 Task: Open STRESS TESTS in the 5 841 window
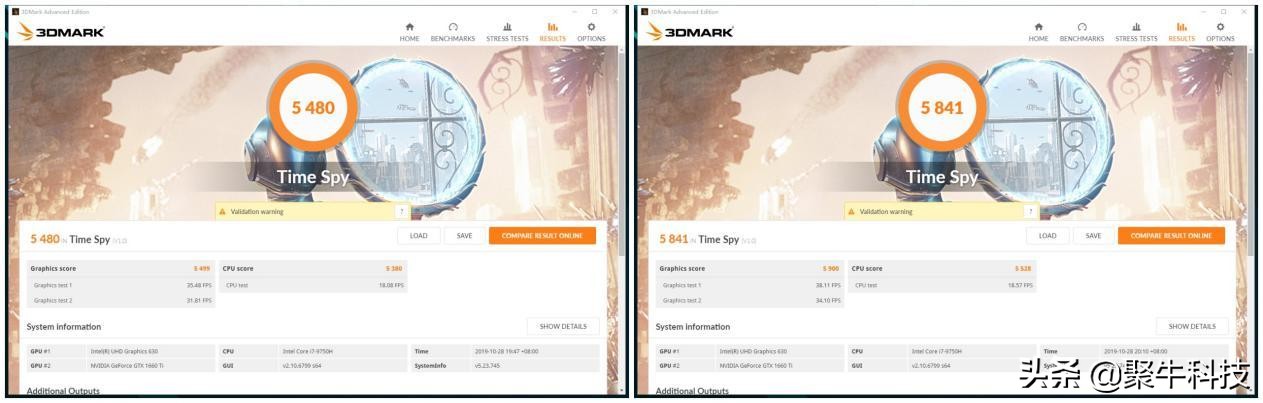pyautogui.click(x=1136, y=32)
